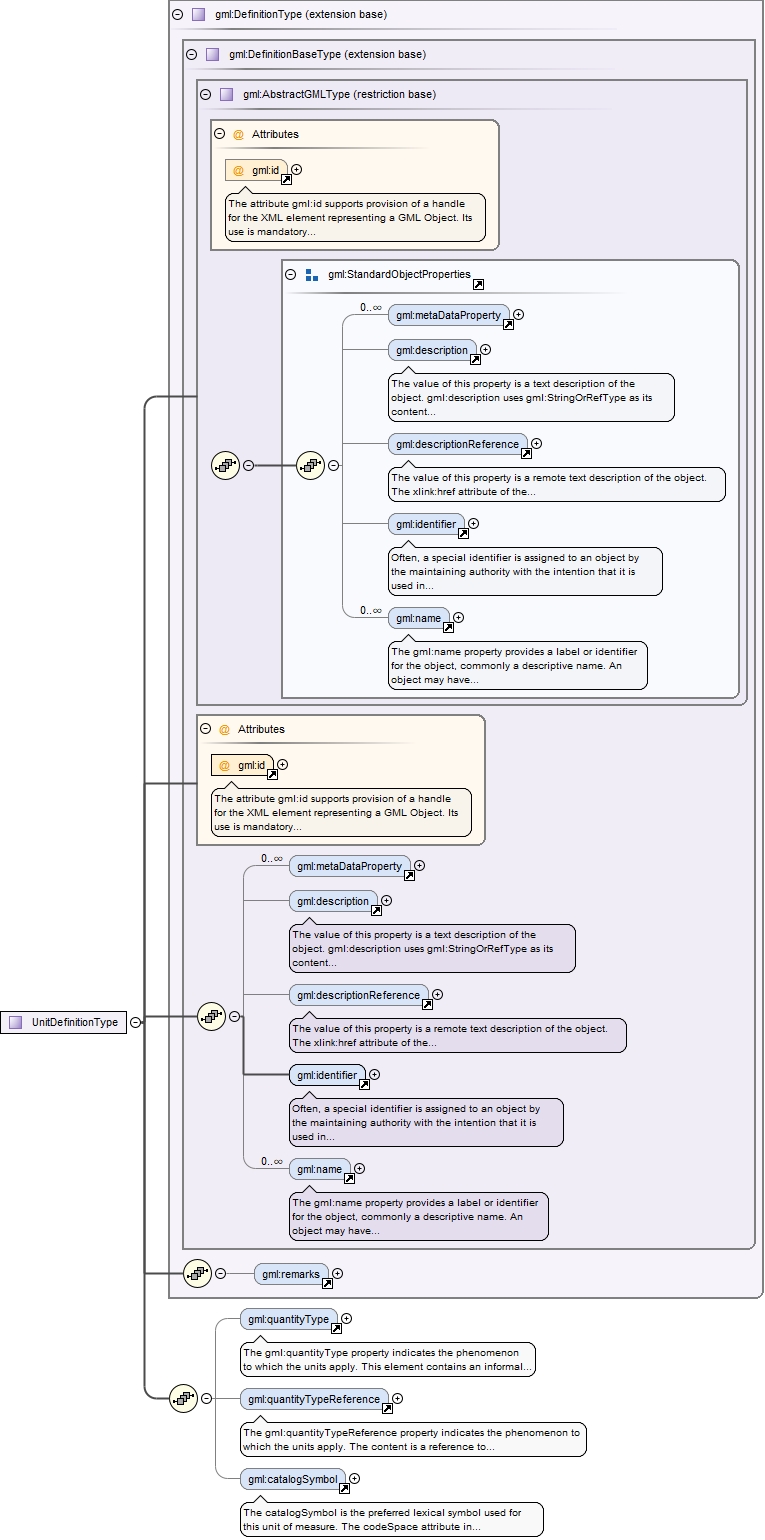Collapse the gml:DefinitionType extension base section
Image resolution: width=765 pixels, height=1540 pixels.
[x=177, y=15]
